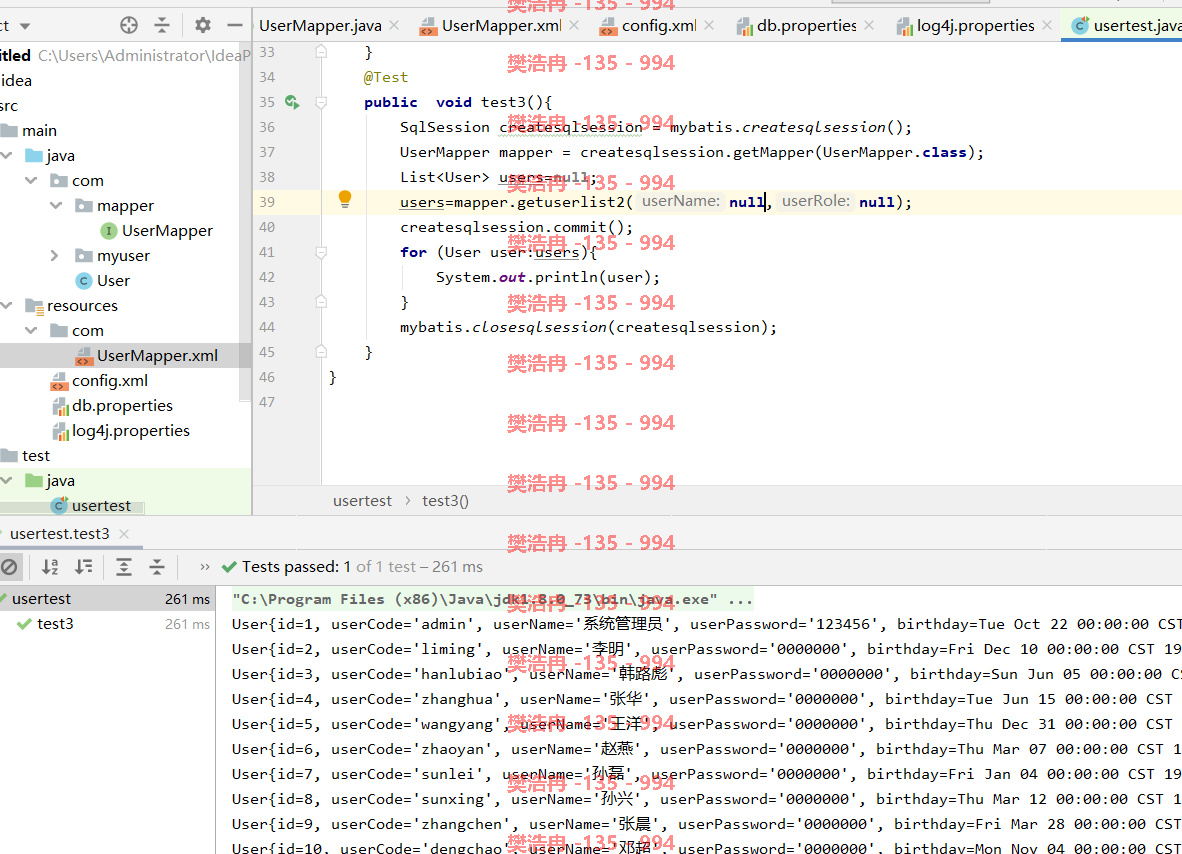Collapse the java folder under main
1182x854 pixels.
coord(8,155)
